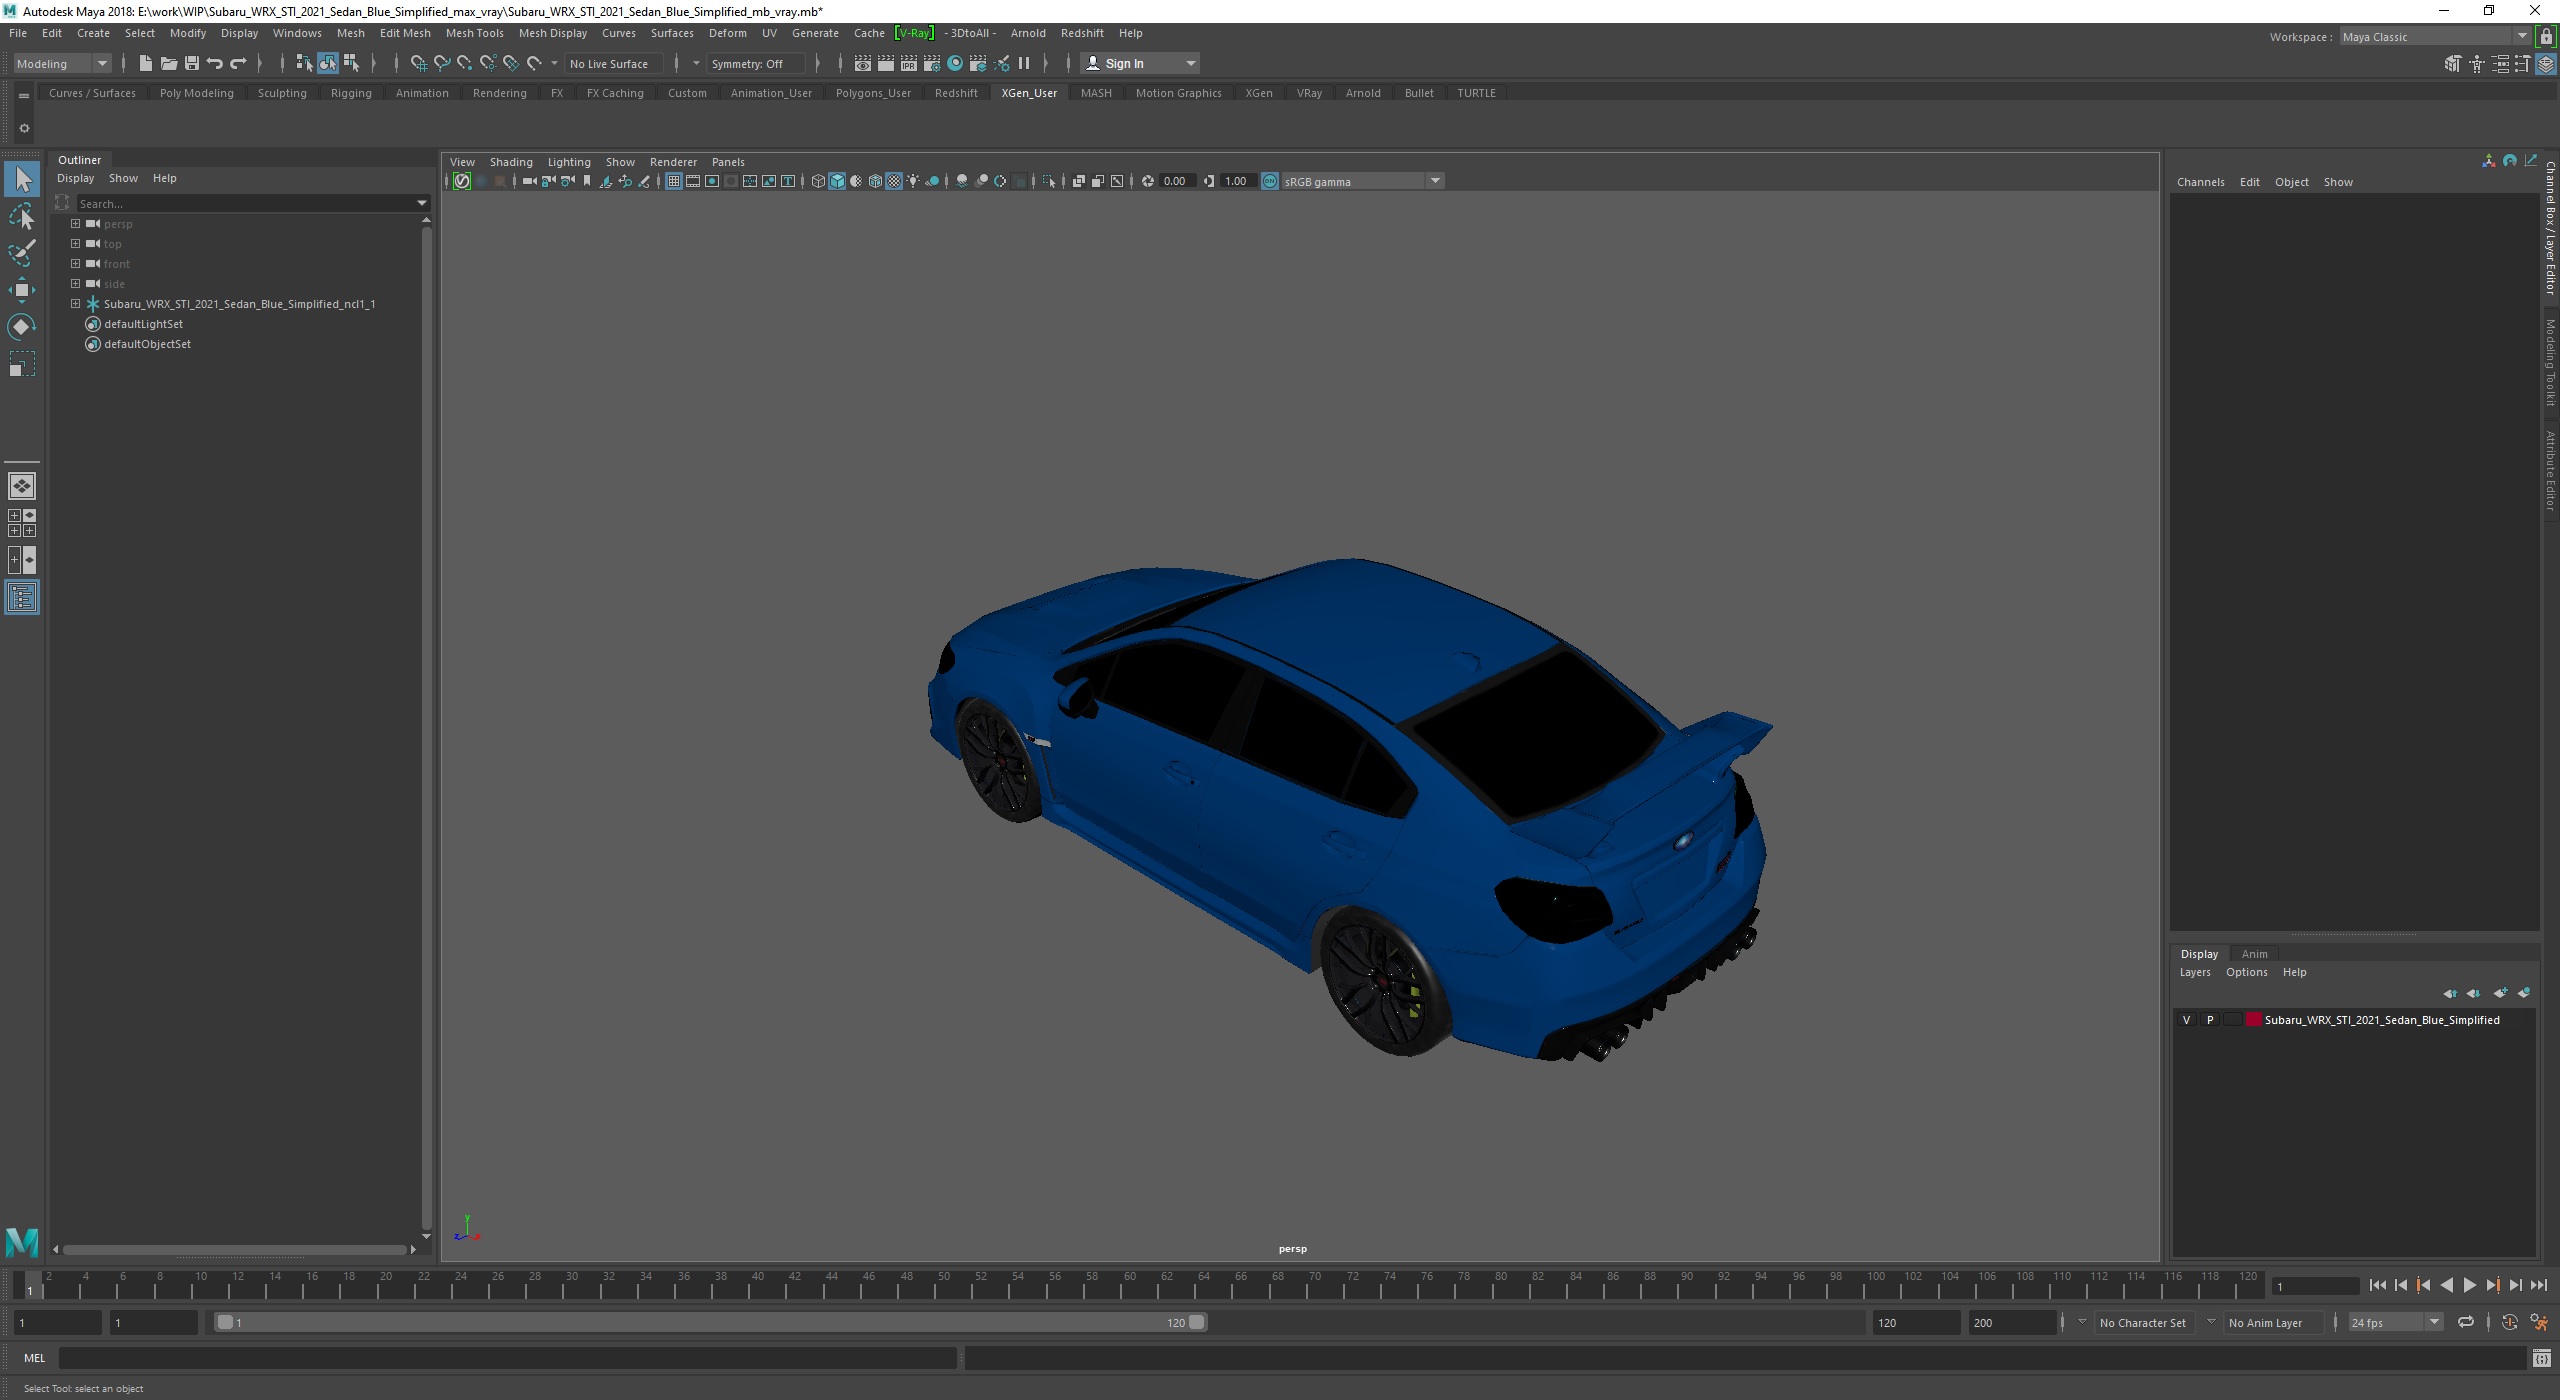
Task: Select by component type icon
Action: (x=351, y=63)
